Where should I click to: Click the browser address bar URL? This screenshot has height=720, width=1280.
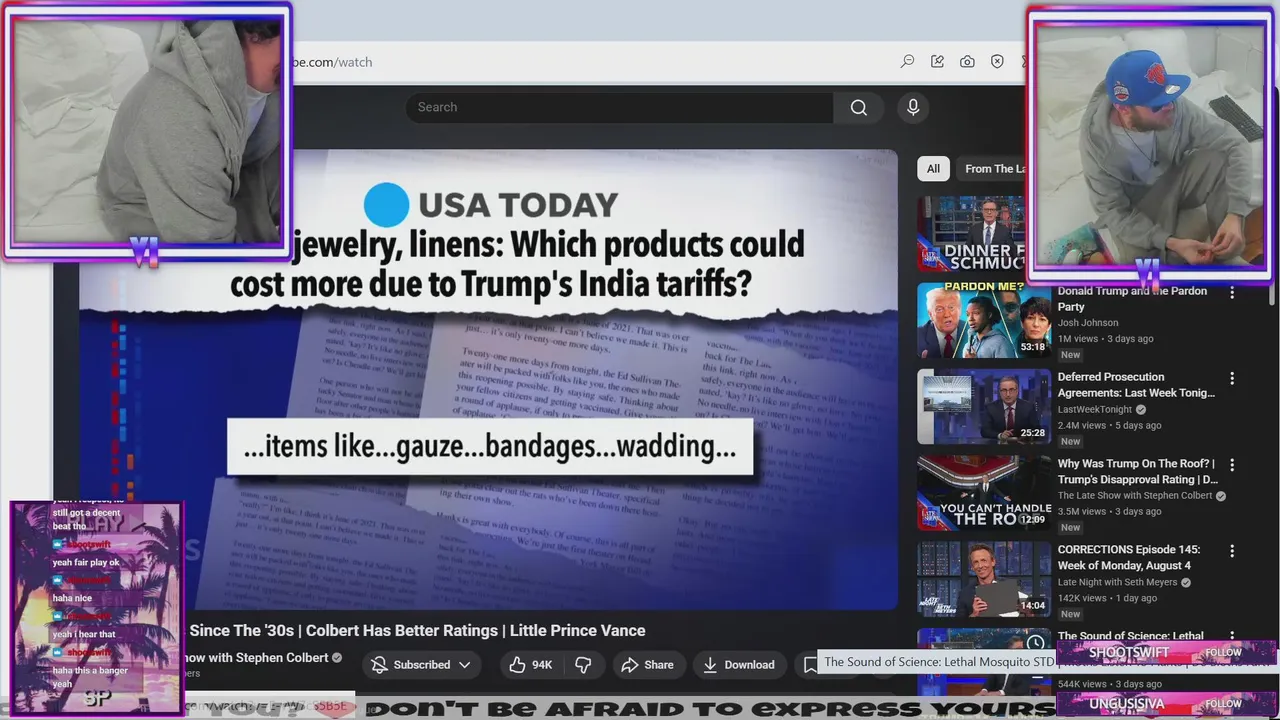330,62
